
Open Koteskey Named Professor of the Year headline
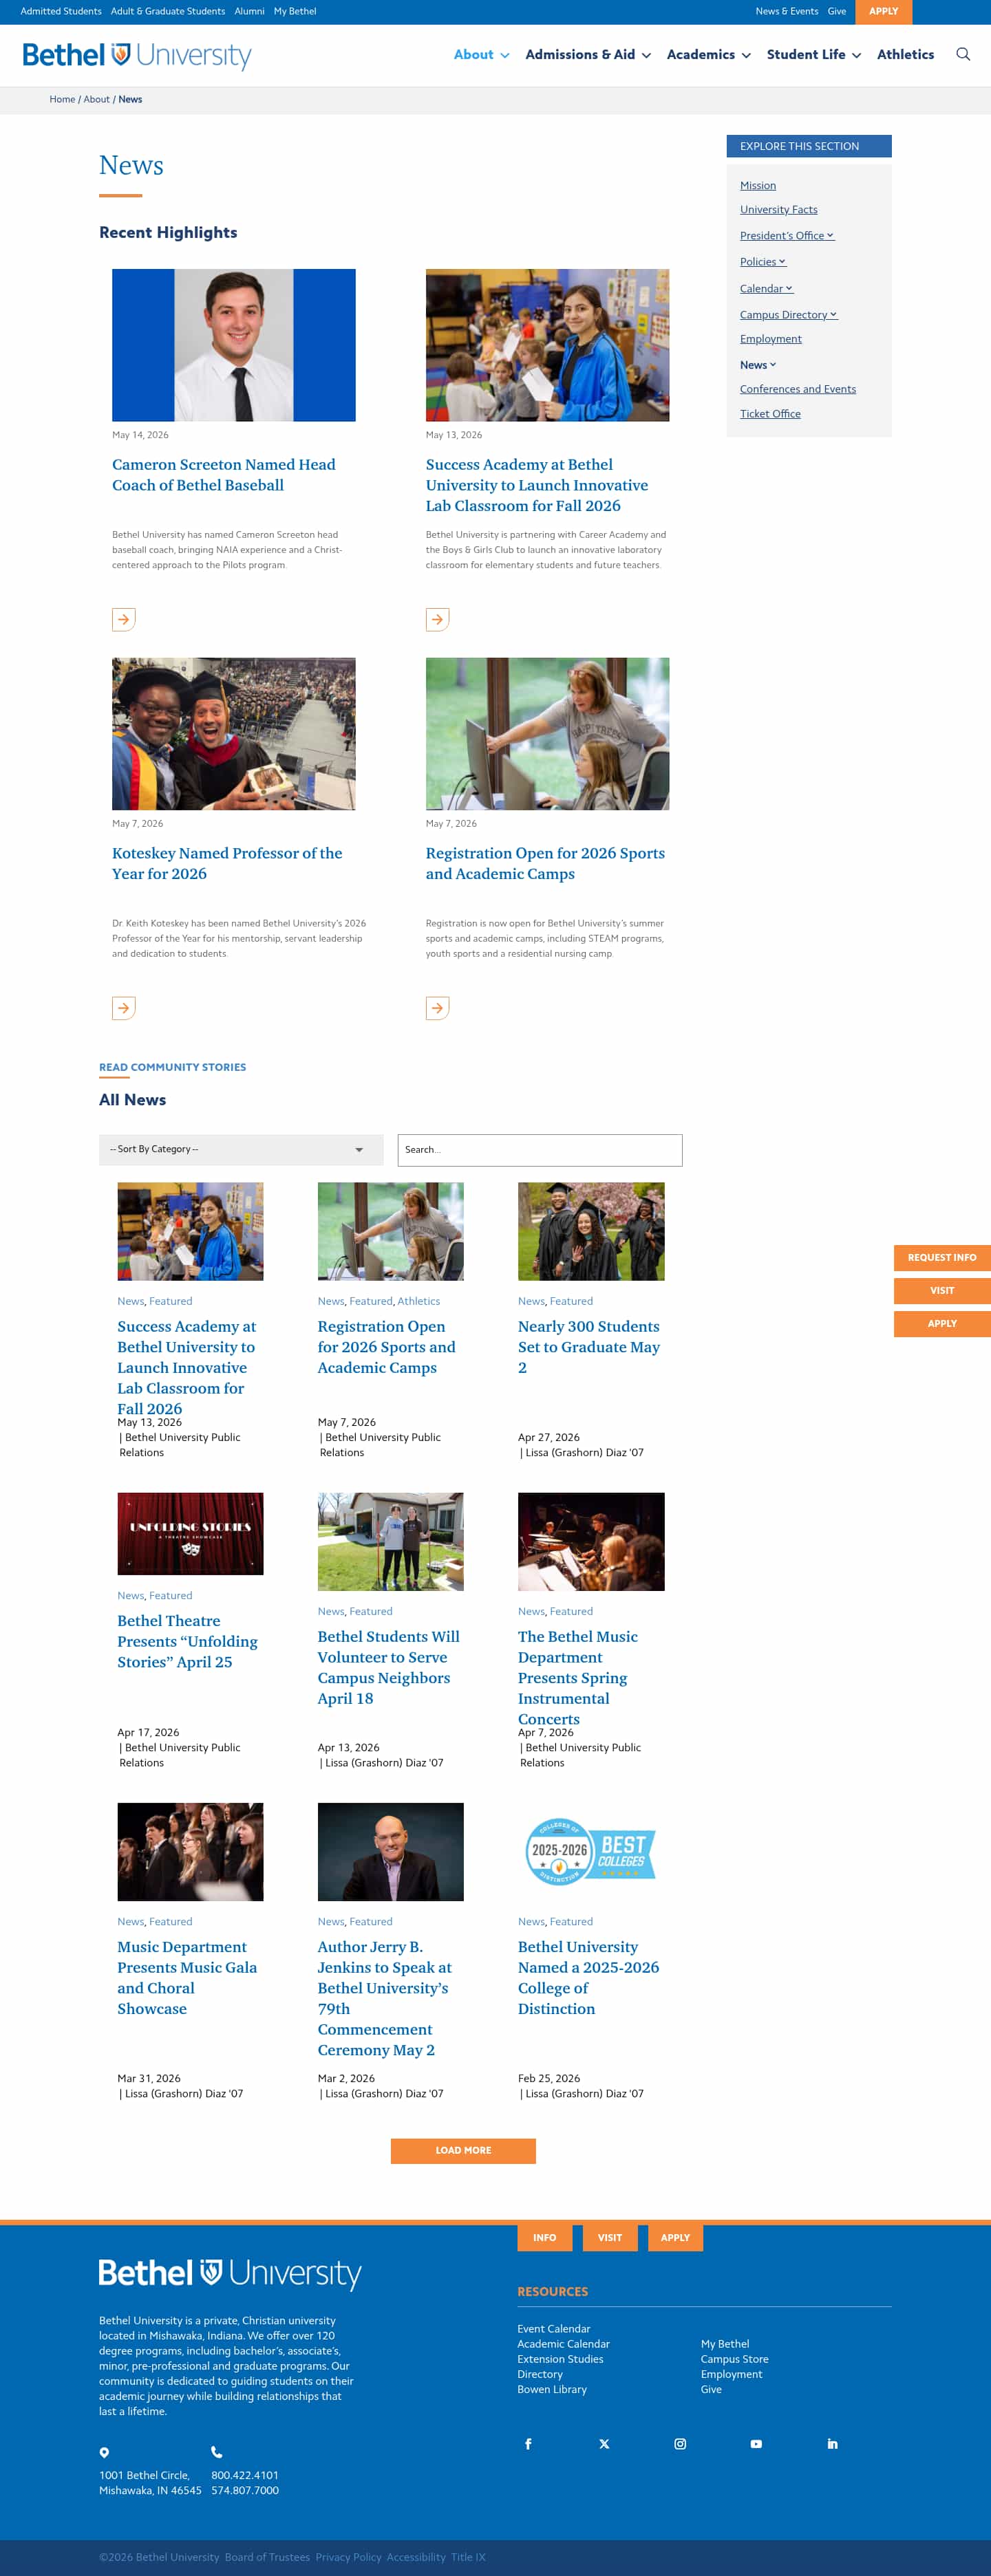point(227,863)
